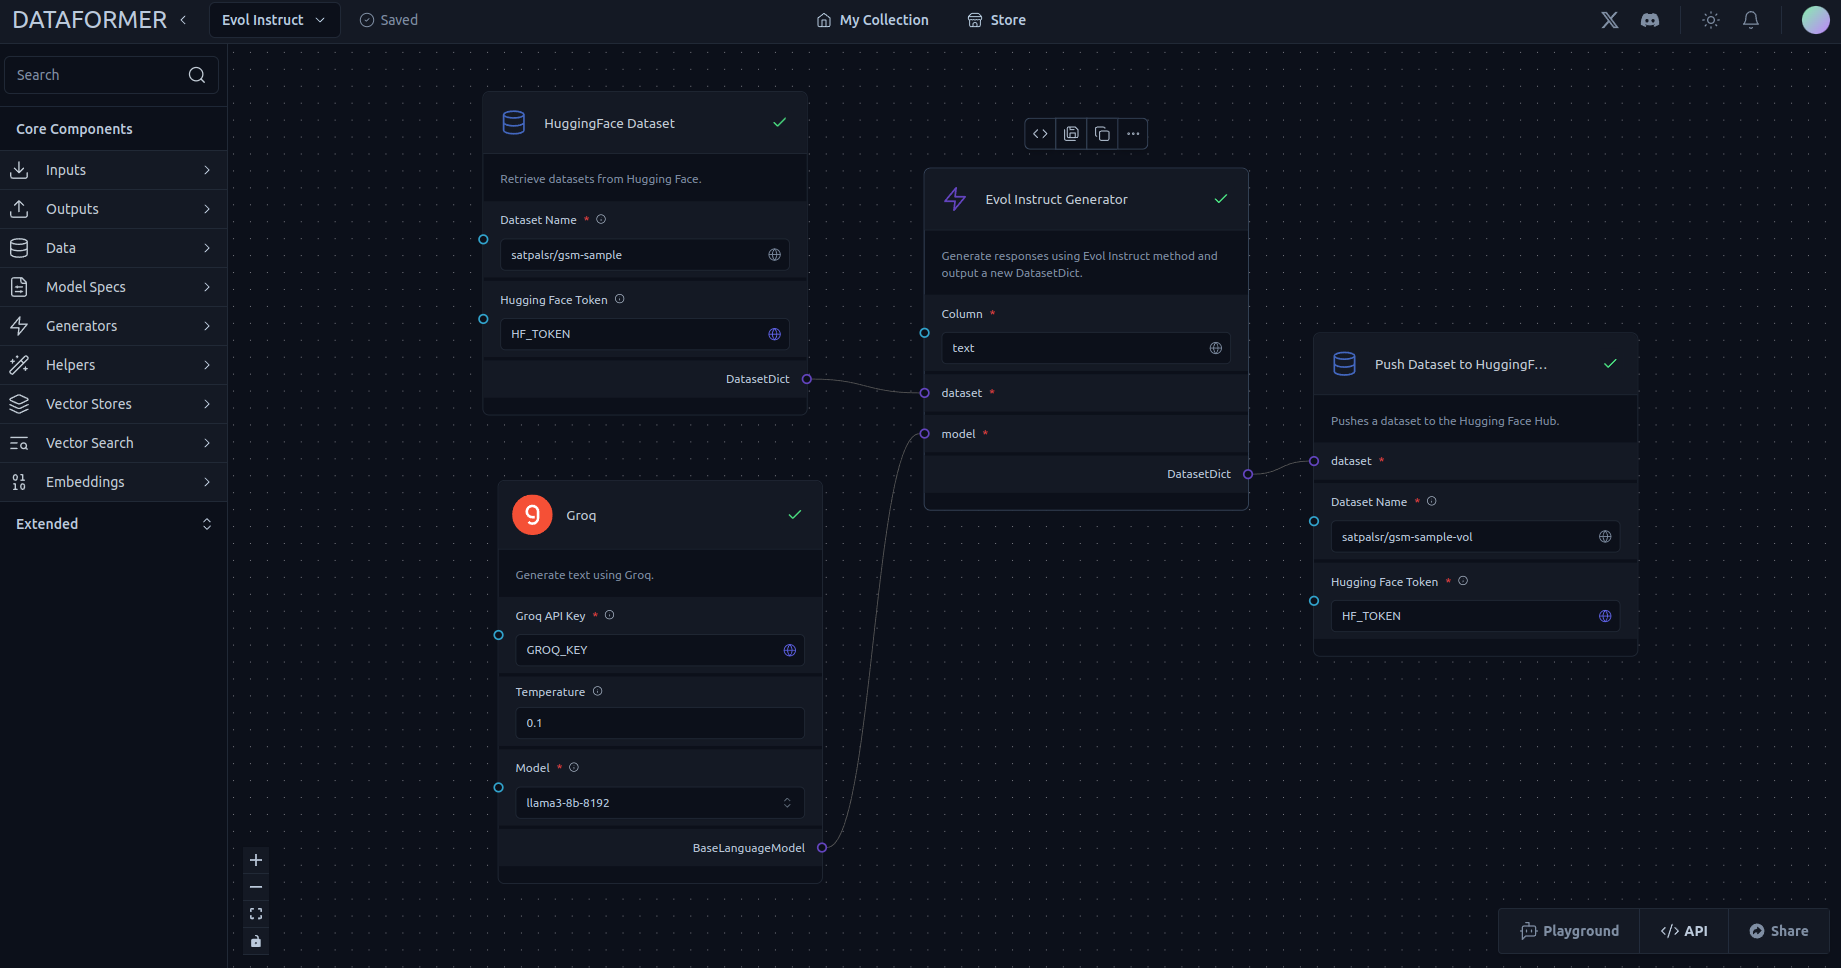Zoom in with the plus canvas control
This screenshot has height=968, width=1841.
[256, 860]
